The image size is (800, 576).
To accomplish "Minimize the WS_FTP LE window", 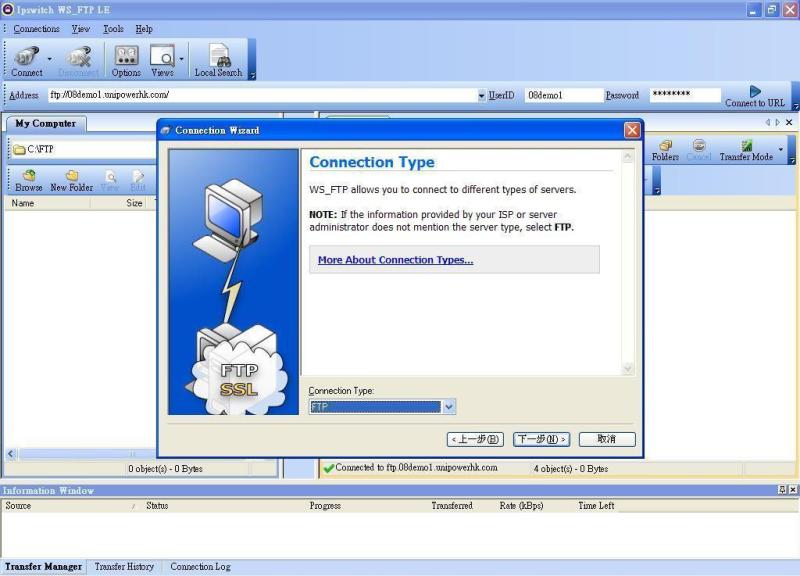I will [x=754, y=10].
